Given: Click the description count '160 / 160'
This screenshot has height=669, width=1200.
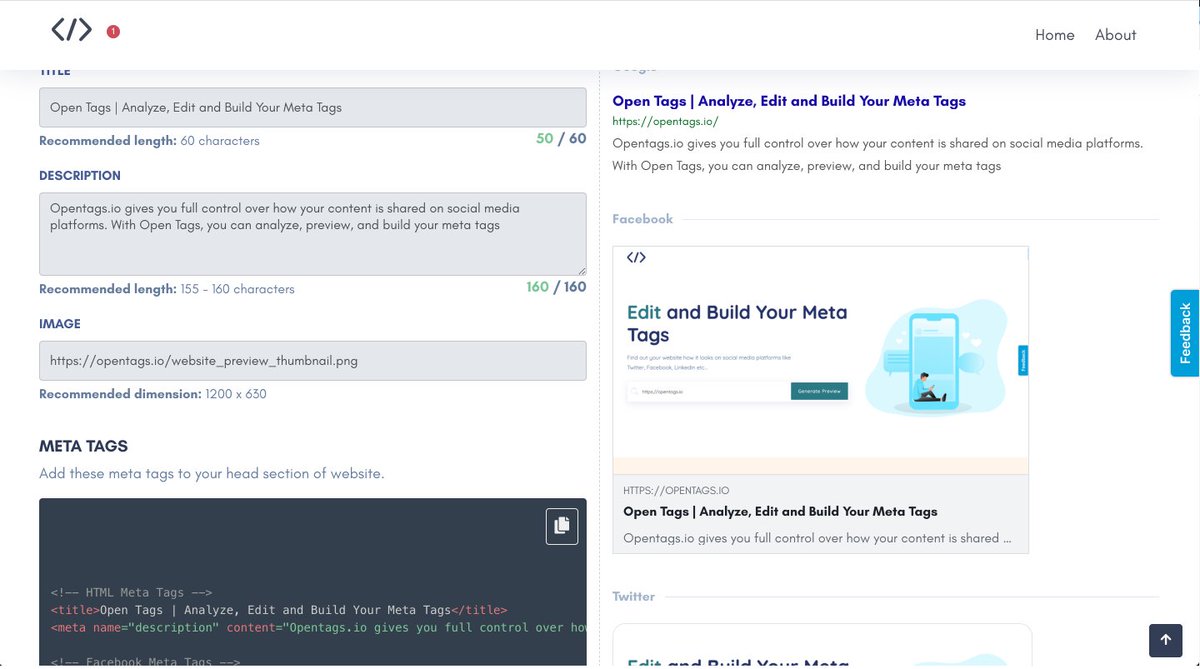Looking at the screenshot, I should [x=556, y=287].
